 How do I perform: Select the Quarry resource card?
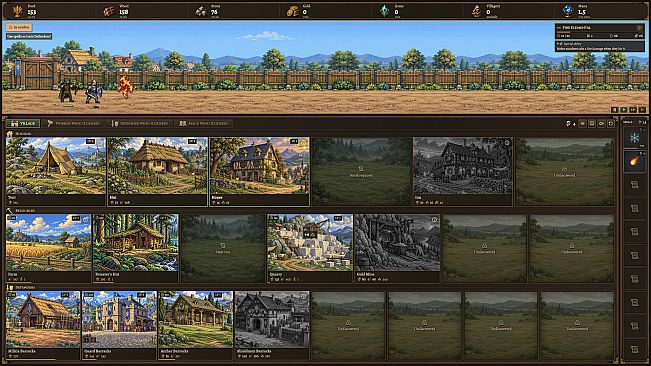coord(310,249)
